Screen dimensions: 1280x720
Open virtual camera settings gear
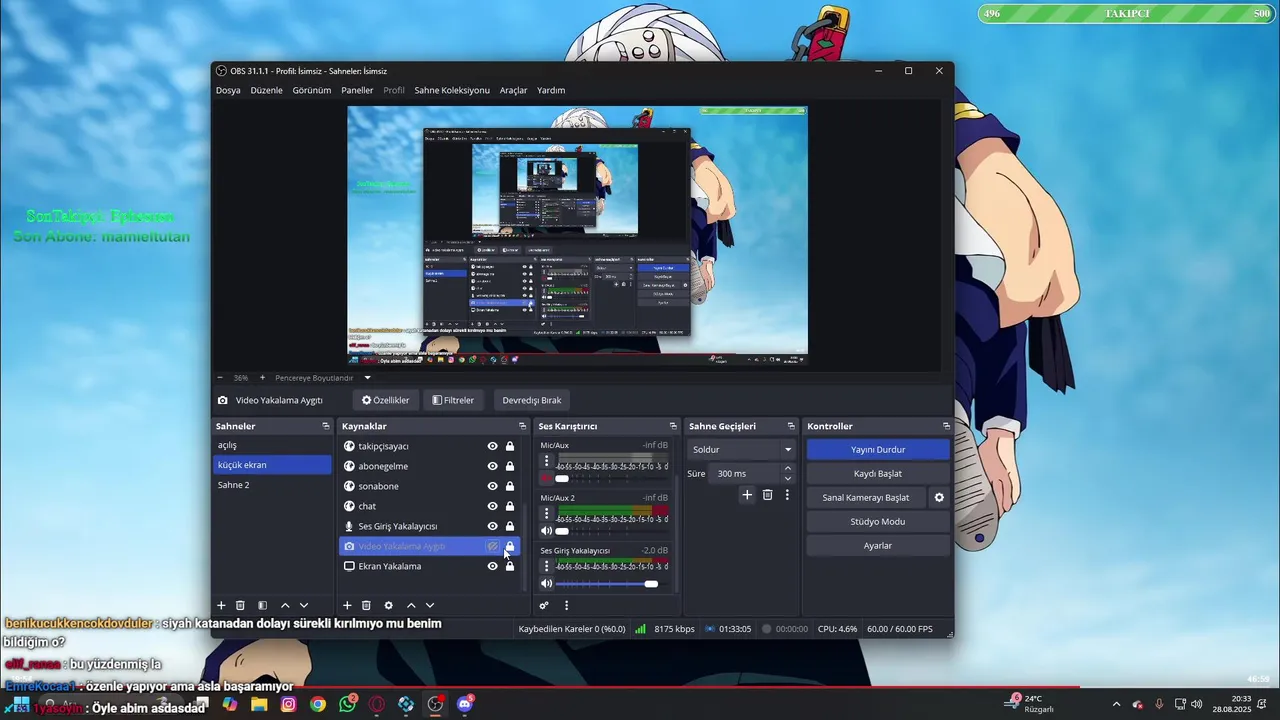[x=939, y=497]
